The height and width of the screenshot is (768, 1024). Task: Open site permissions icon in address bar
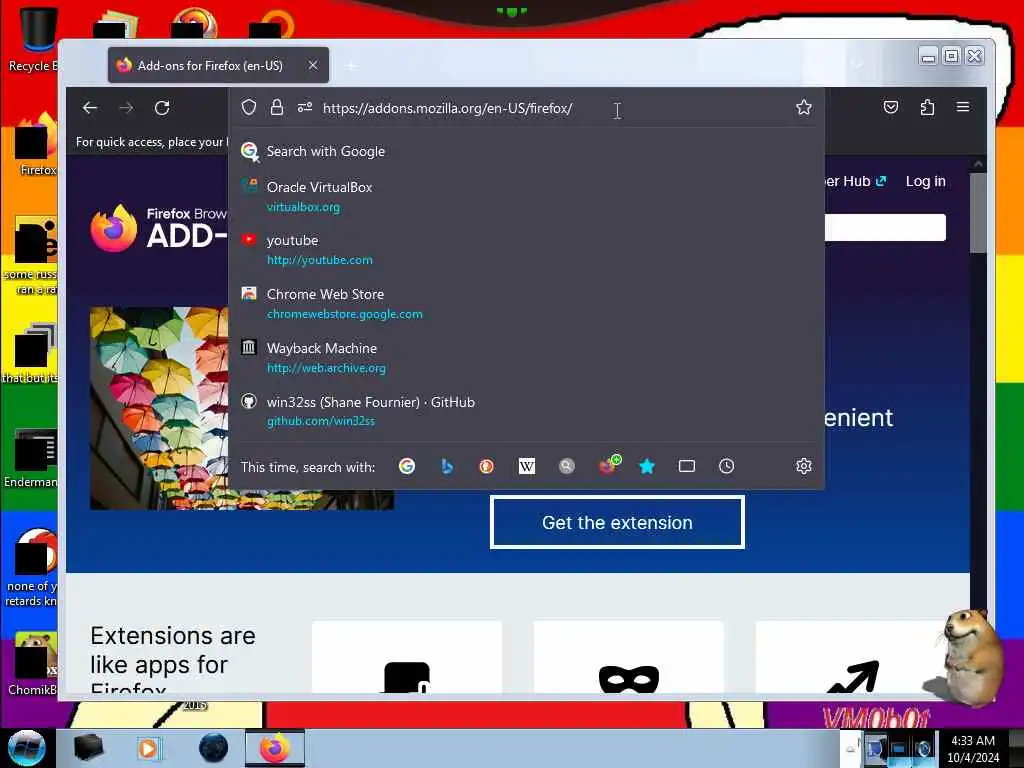tap(305, 107)
